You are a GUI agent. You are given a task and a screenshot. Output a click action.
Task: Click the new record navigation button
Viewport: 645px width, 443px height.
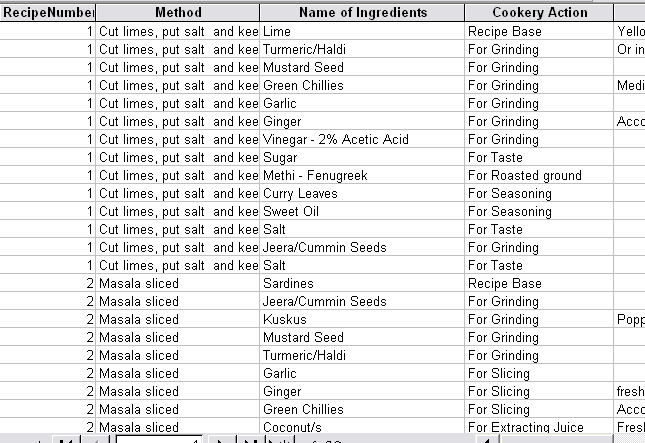[280, 440]
